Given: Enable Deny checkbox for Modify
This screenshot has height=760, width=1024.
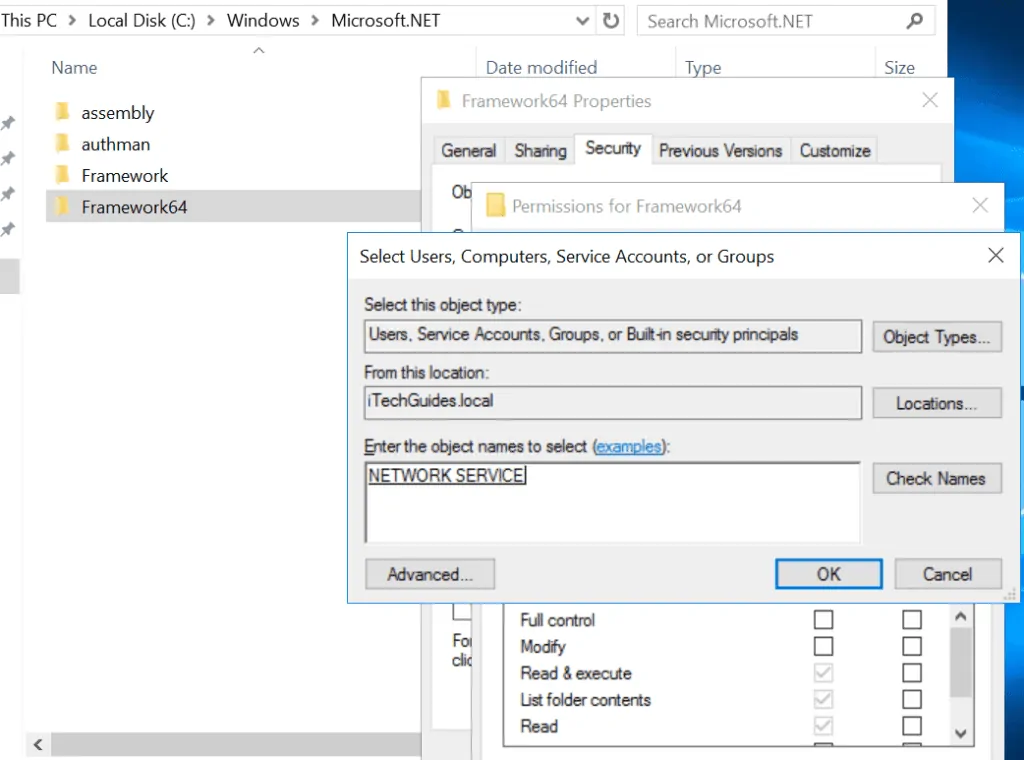Looking at the screenshot, I should [x=911, y=646].
